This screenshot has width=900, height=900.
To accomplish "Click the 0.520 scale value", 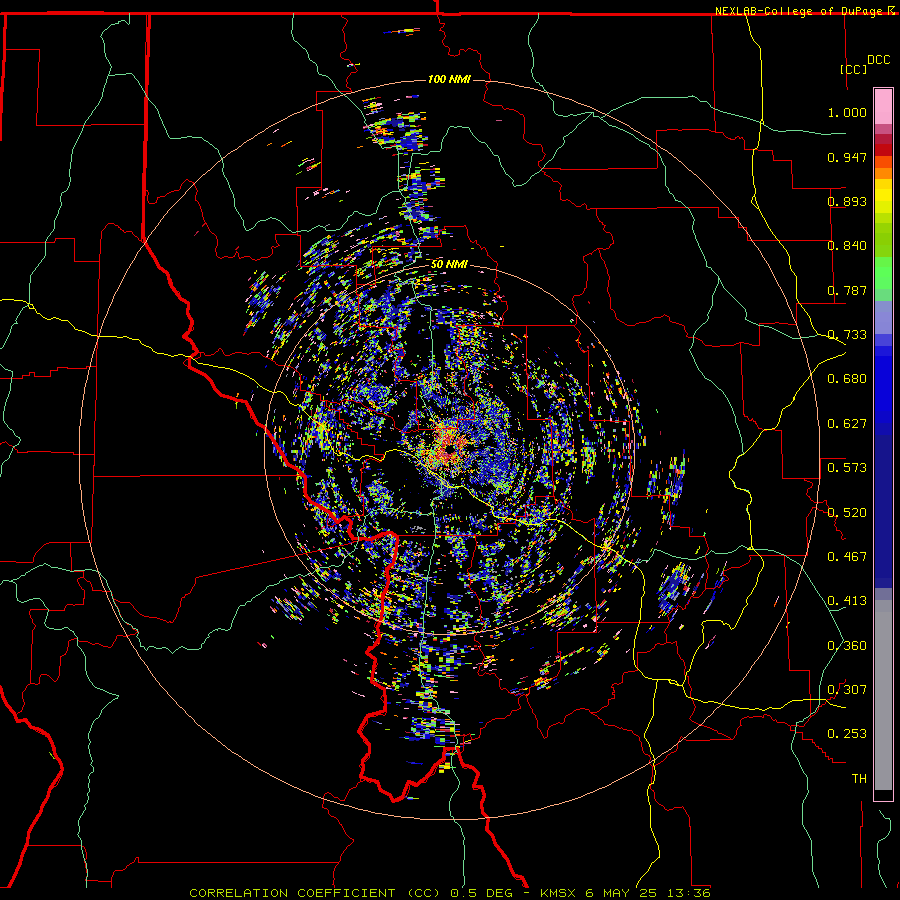I will [x=847, y=513].
